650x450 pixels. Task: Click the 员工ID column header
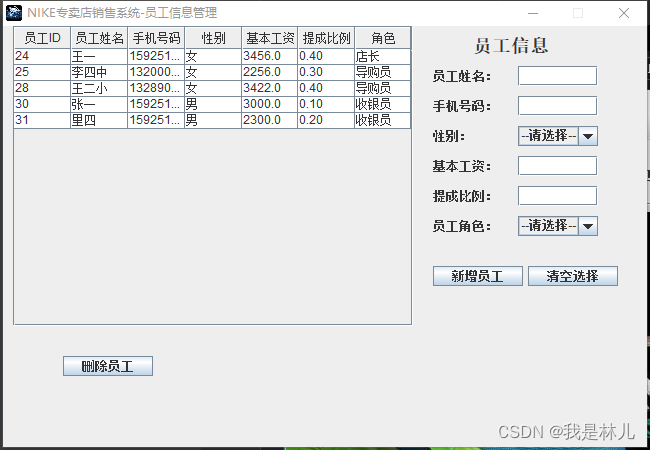click(x=42, y=38)
